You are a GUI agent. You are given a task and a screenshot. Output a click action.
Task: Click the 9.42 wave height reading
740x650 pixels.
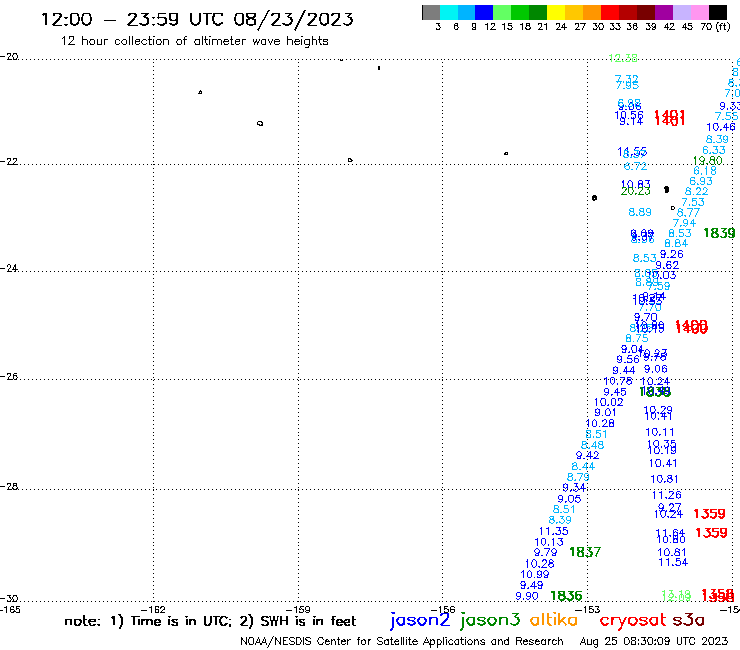point(588,456)
